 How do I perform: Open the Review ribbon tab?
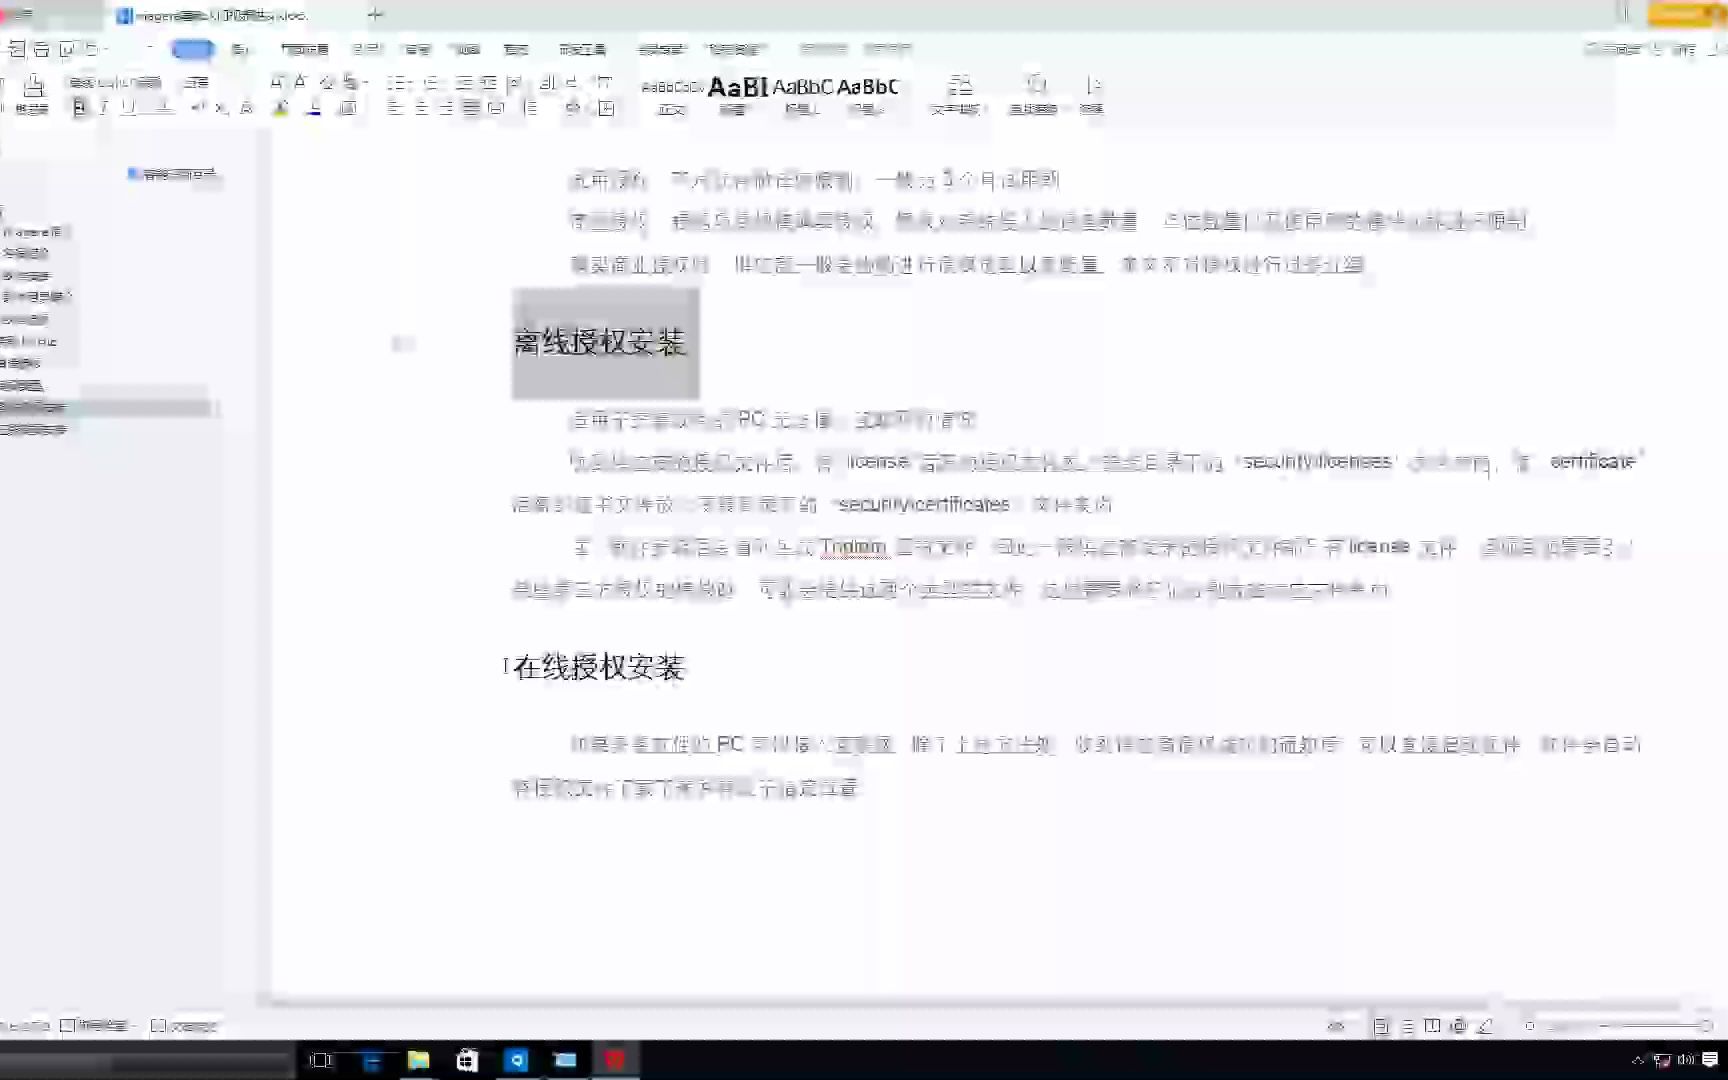[x=416, y=49]
